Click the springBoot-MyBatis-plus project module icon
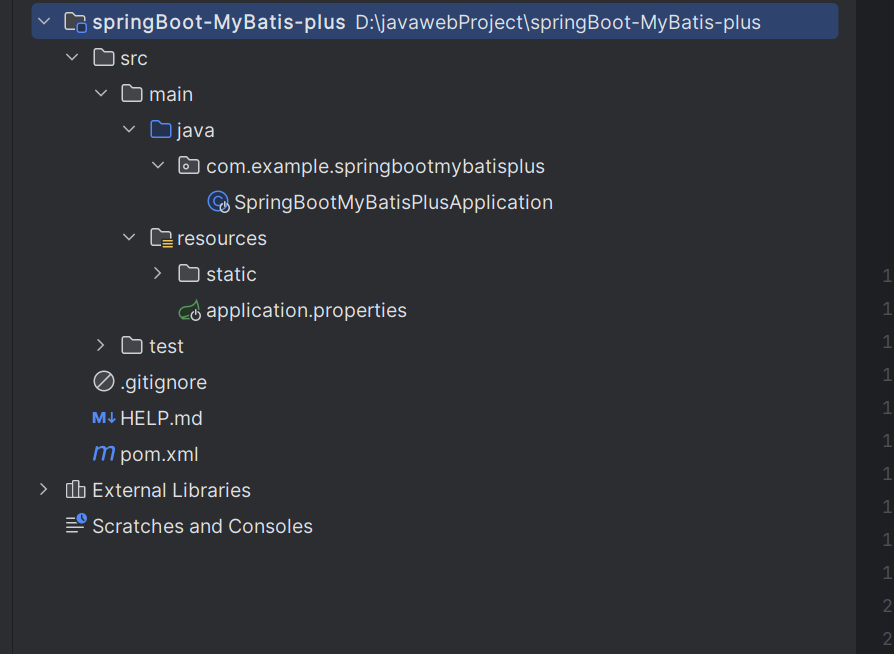 pos(75,22)
